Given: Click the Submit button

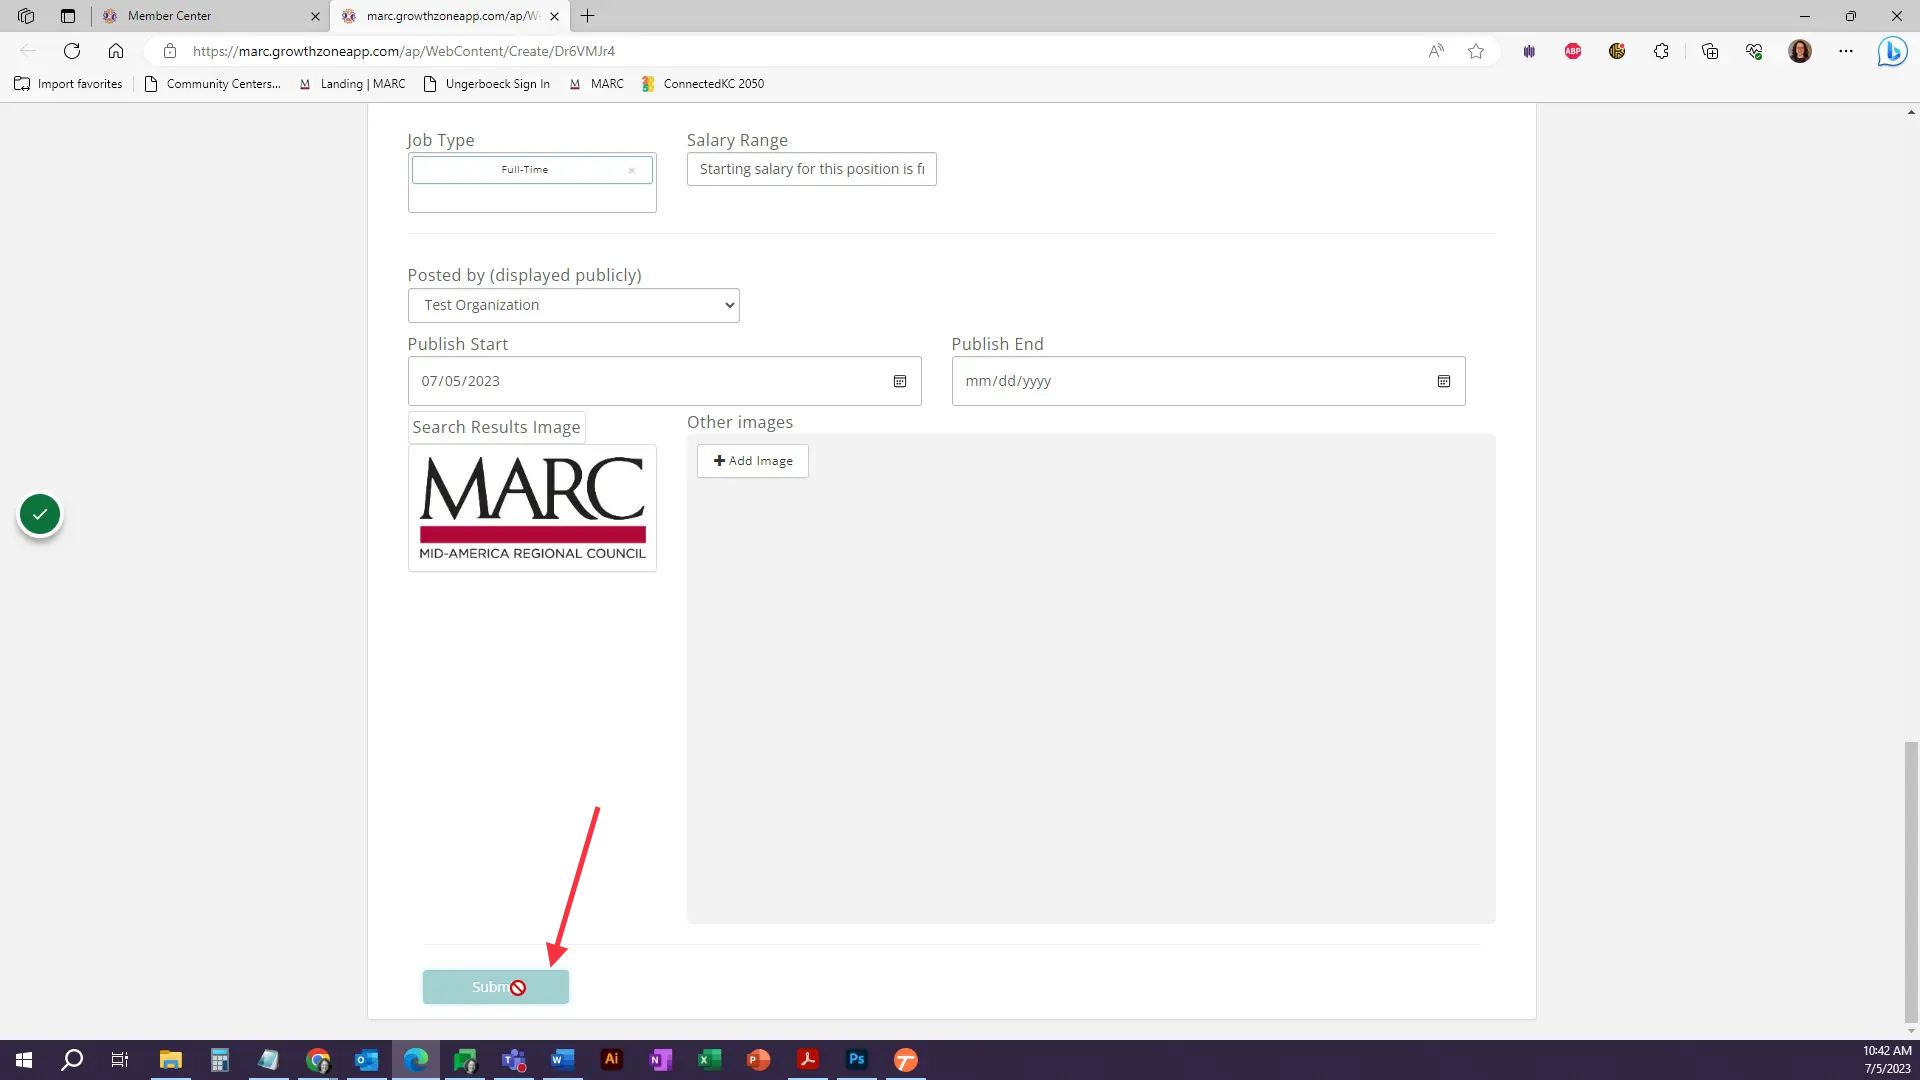Looking at the screenshot, I should 496,987.
